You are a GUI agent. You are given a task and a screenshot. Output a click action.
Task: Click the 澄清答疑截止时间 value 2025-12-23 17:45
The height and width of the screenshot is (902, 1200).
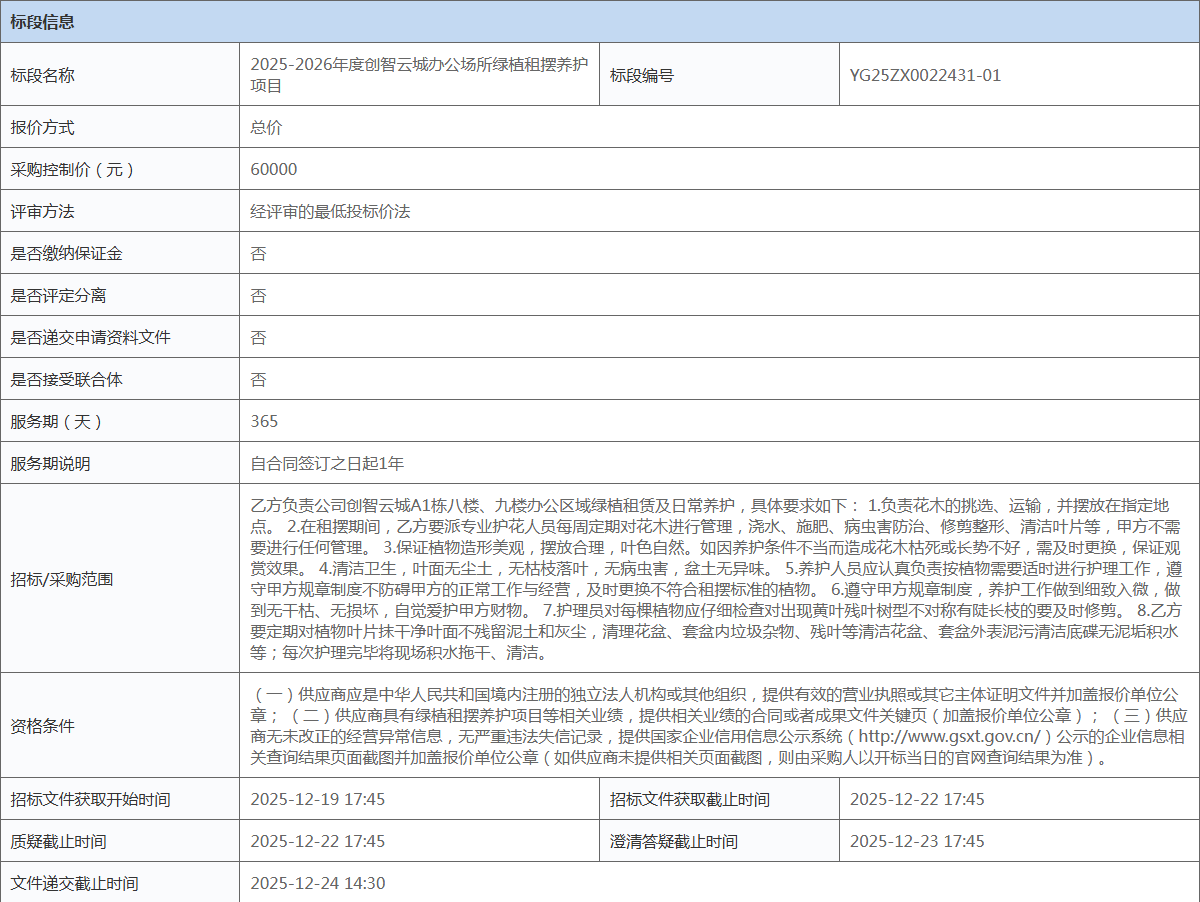[x=917, y=841]
